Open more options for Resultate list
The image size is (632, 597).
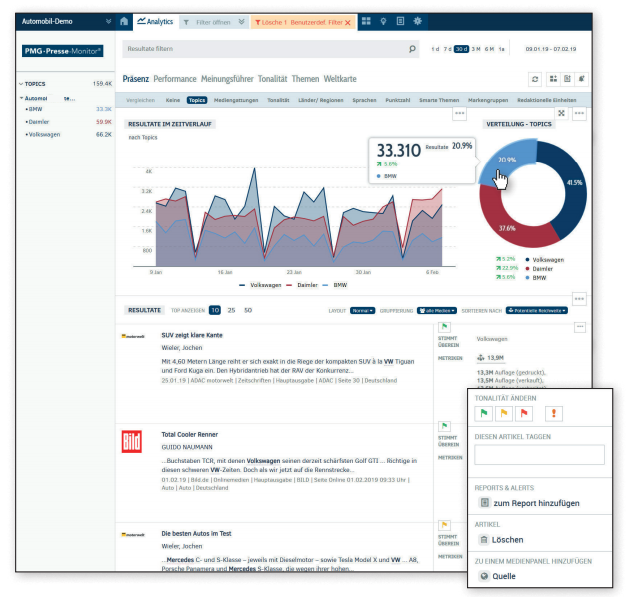click(x=579, y=299)
